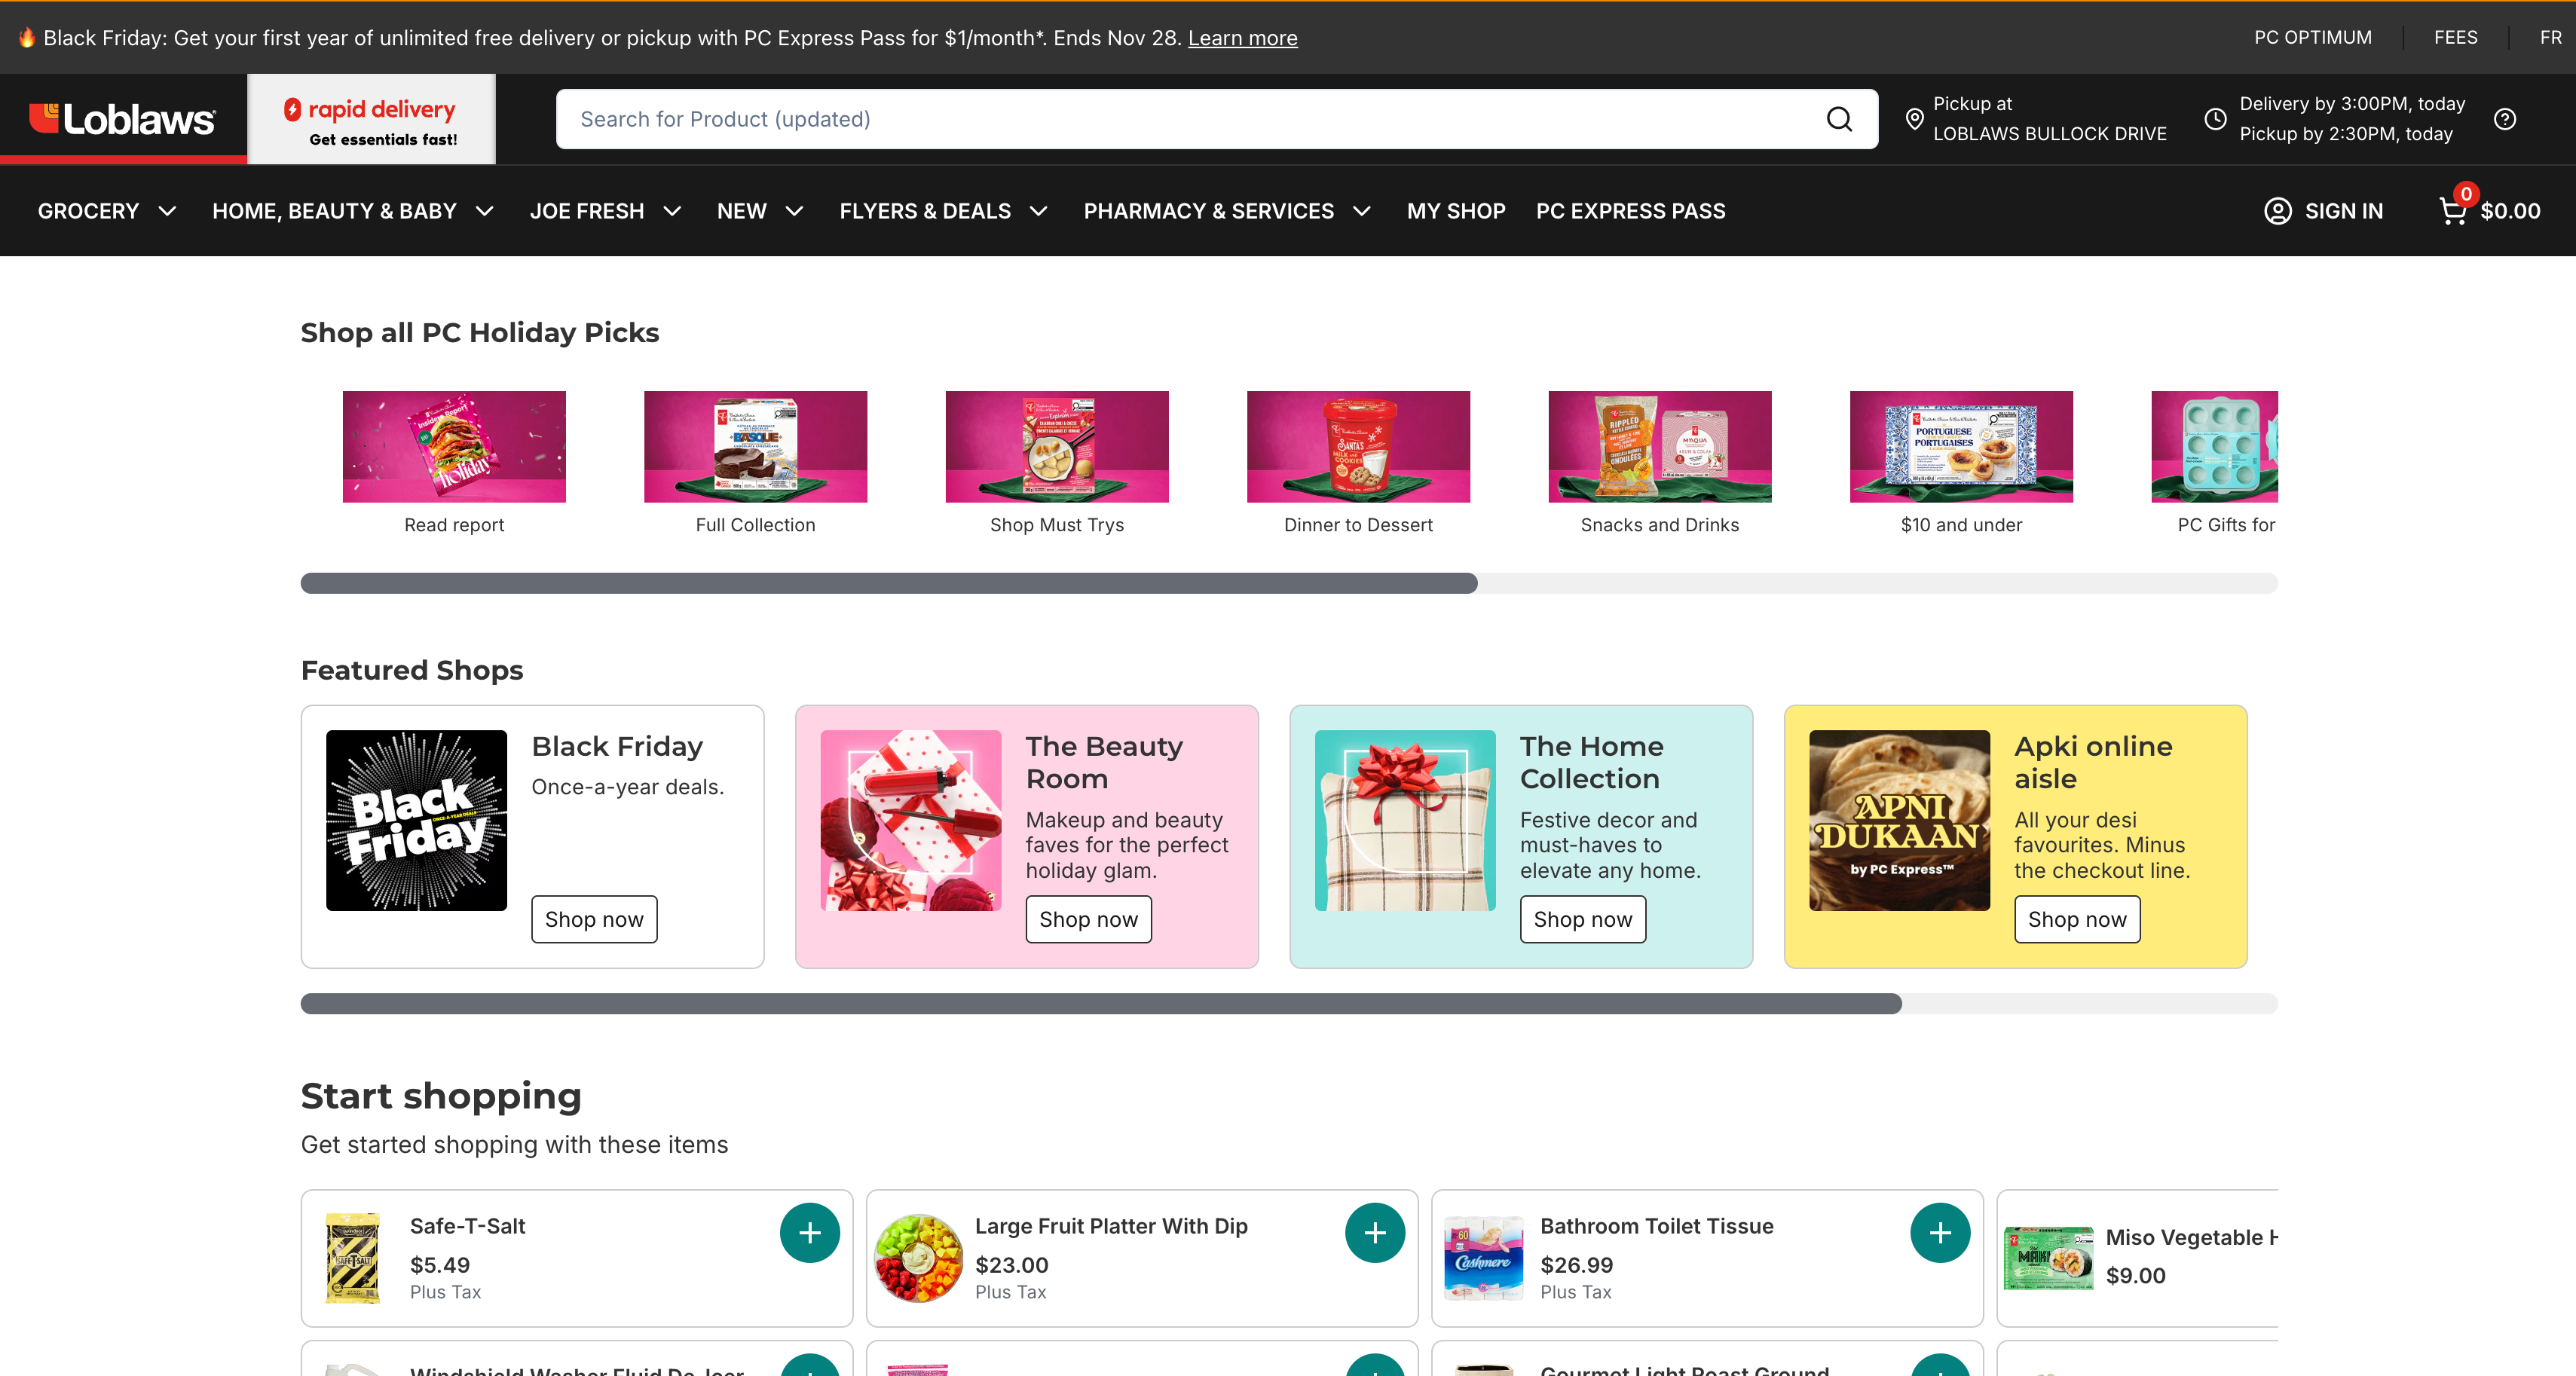Click Delivery by 3:00PM today text
2576x1376 pixels.
tap(2352, 104)
